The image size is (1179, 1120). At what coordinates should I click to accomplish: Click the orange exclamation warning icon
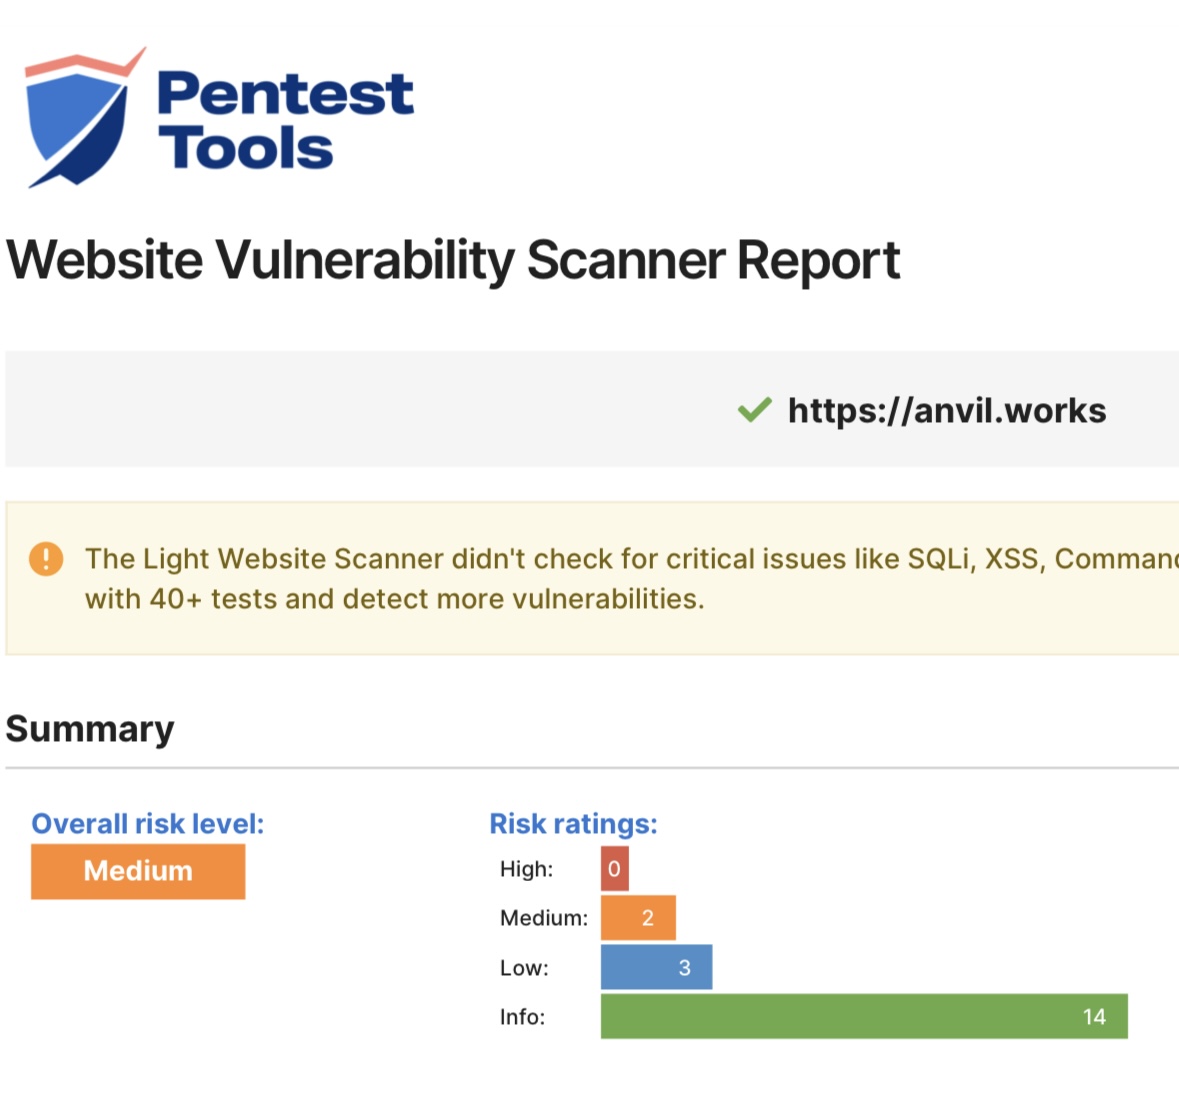[46, 559]
